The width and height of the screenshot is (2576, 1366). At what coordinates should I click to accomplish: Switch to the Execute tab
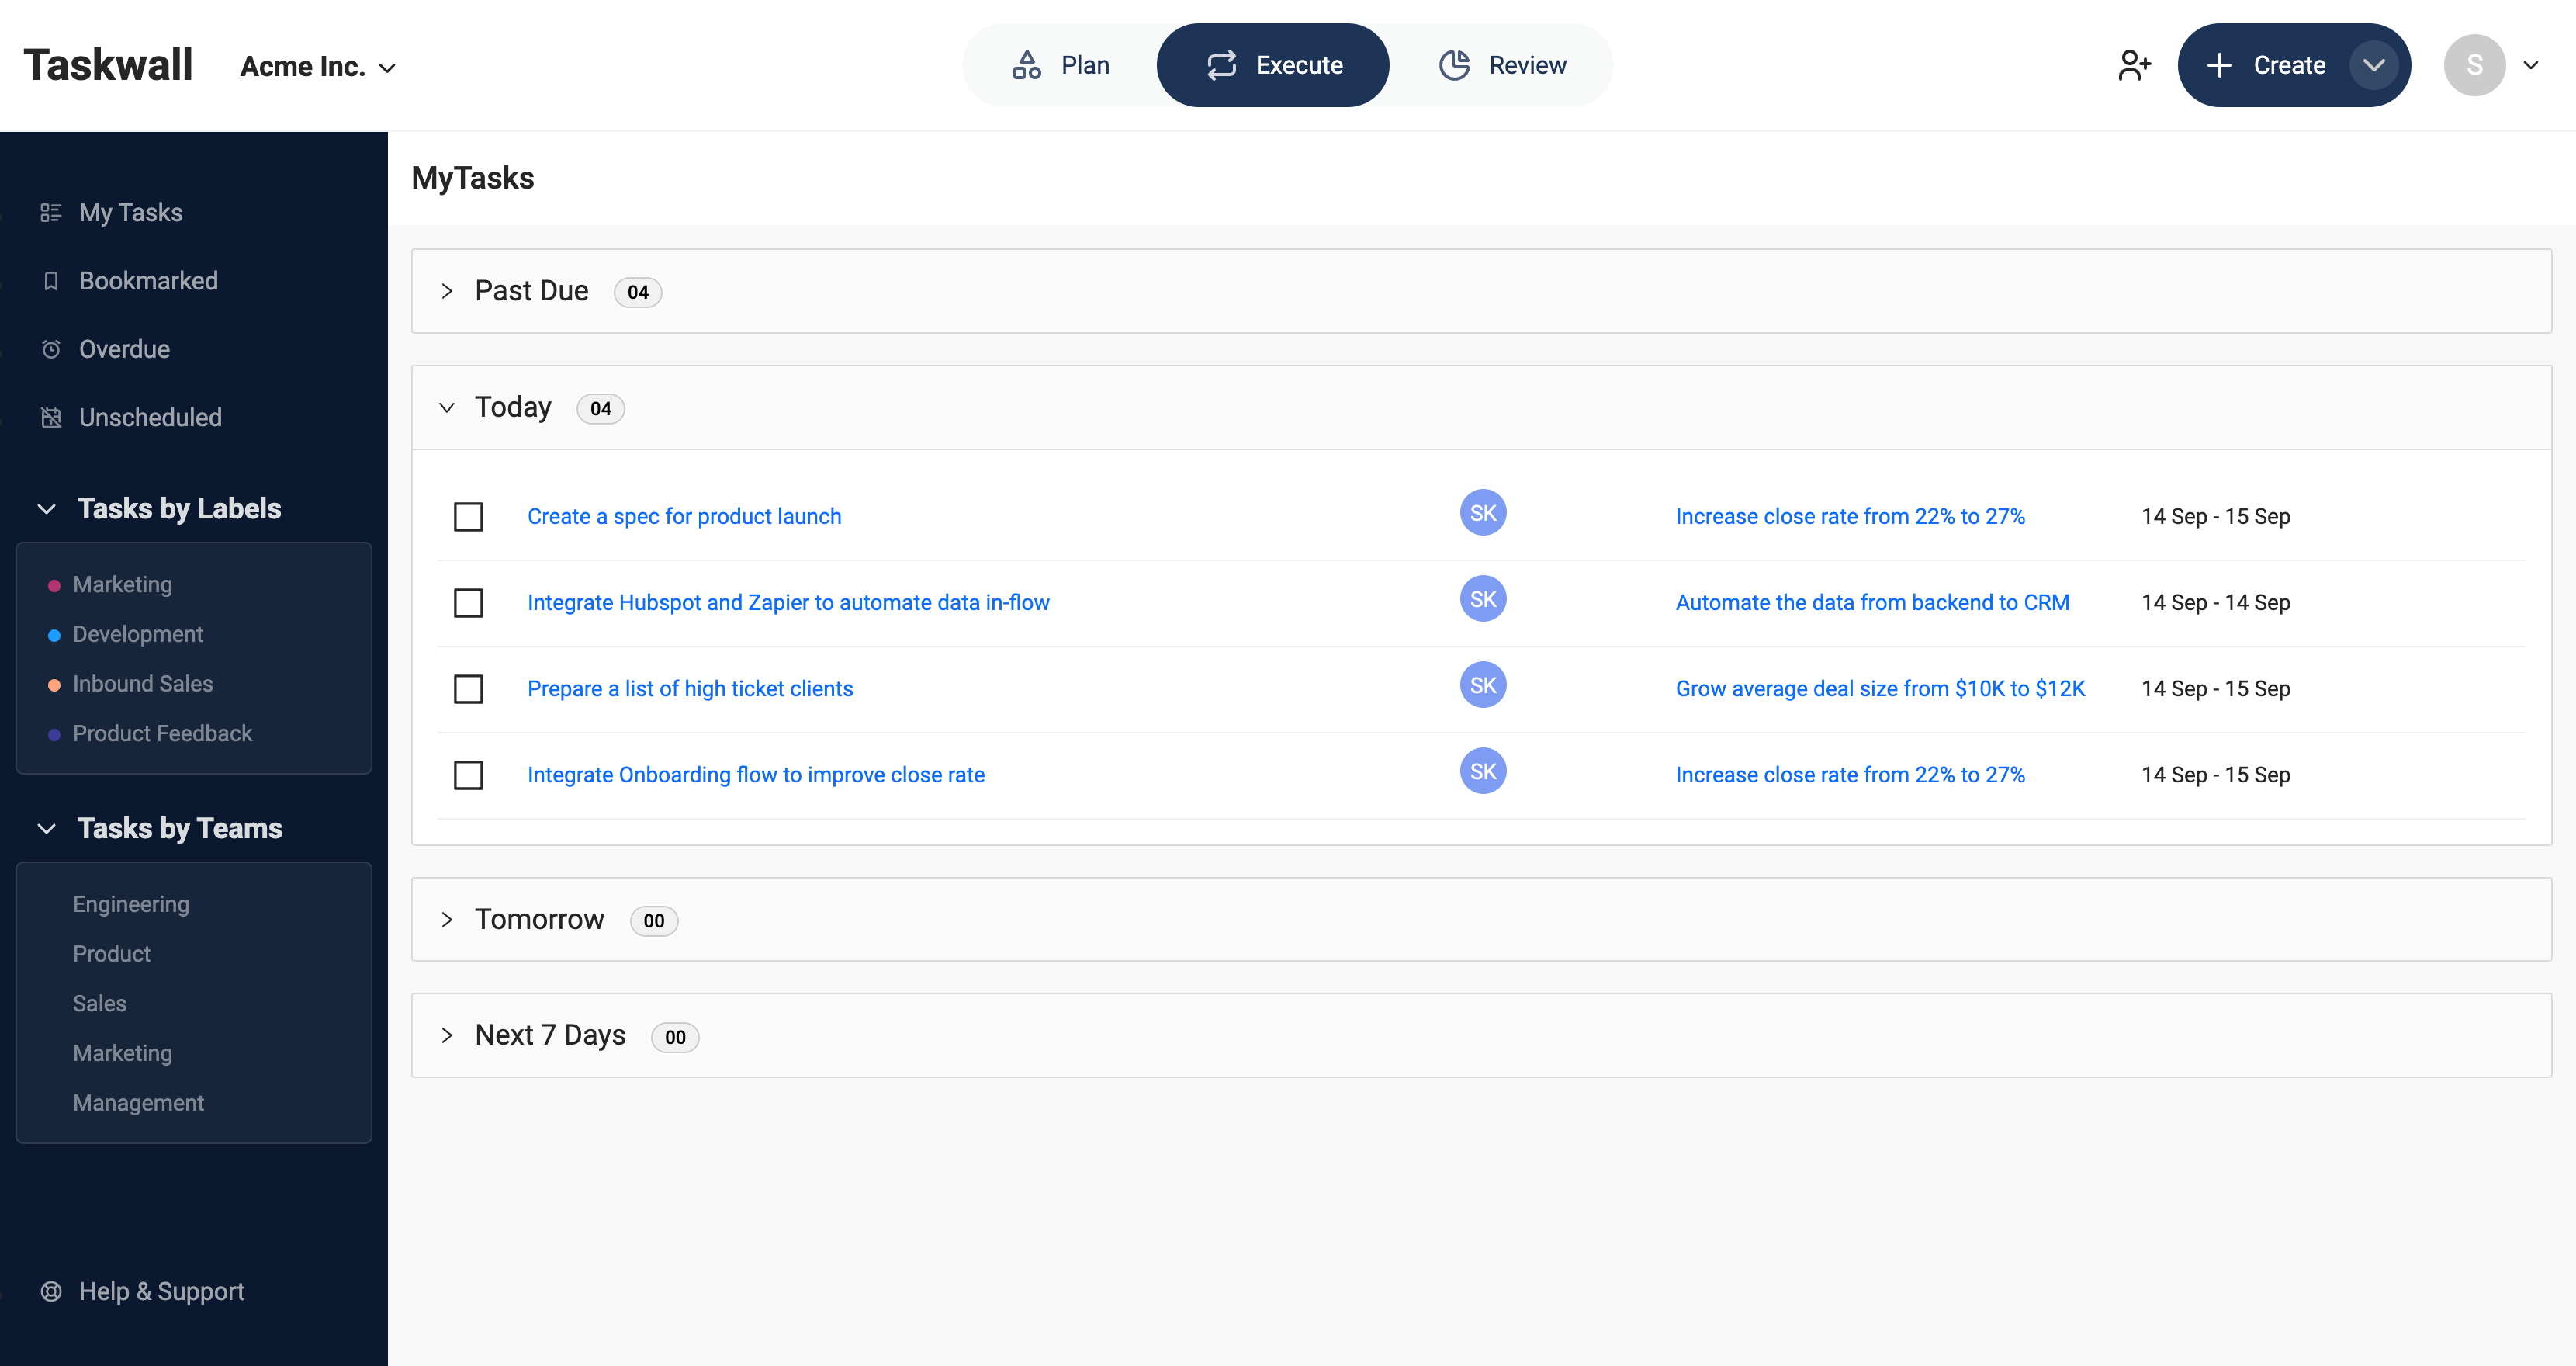click(1272, 64)
